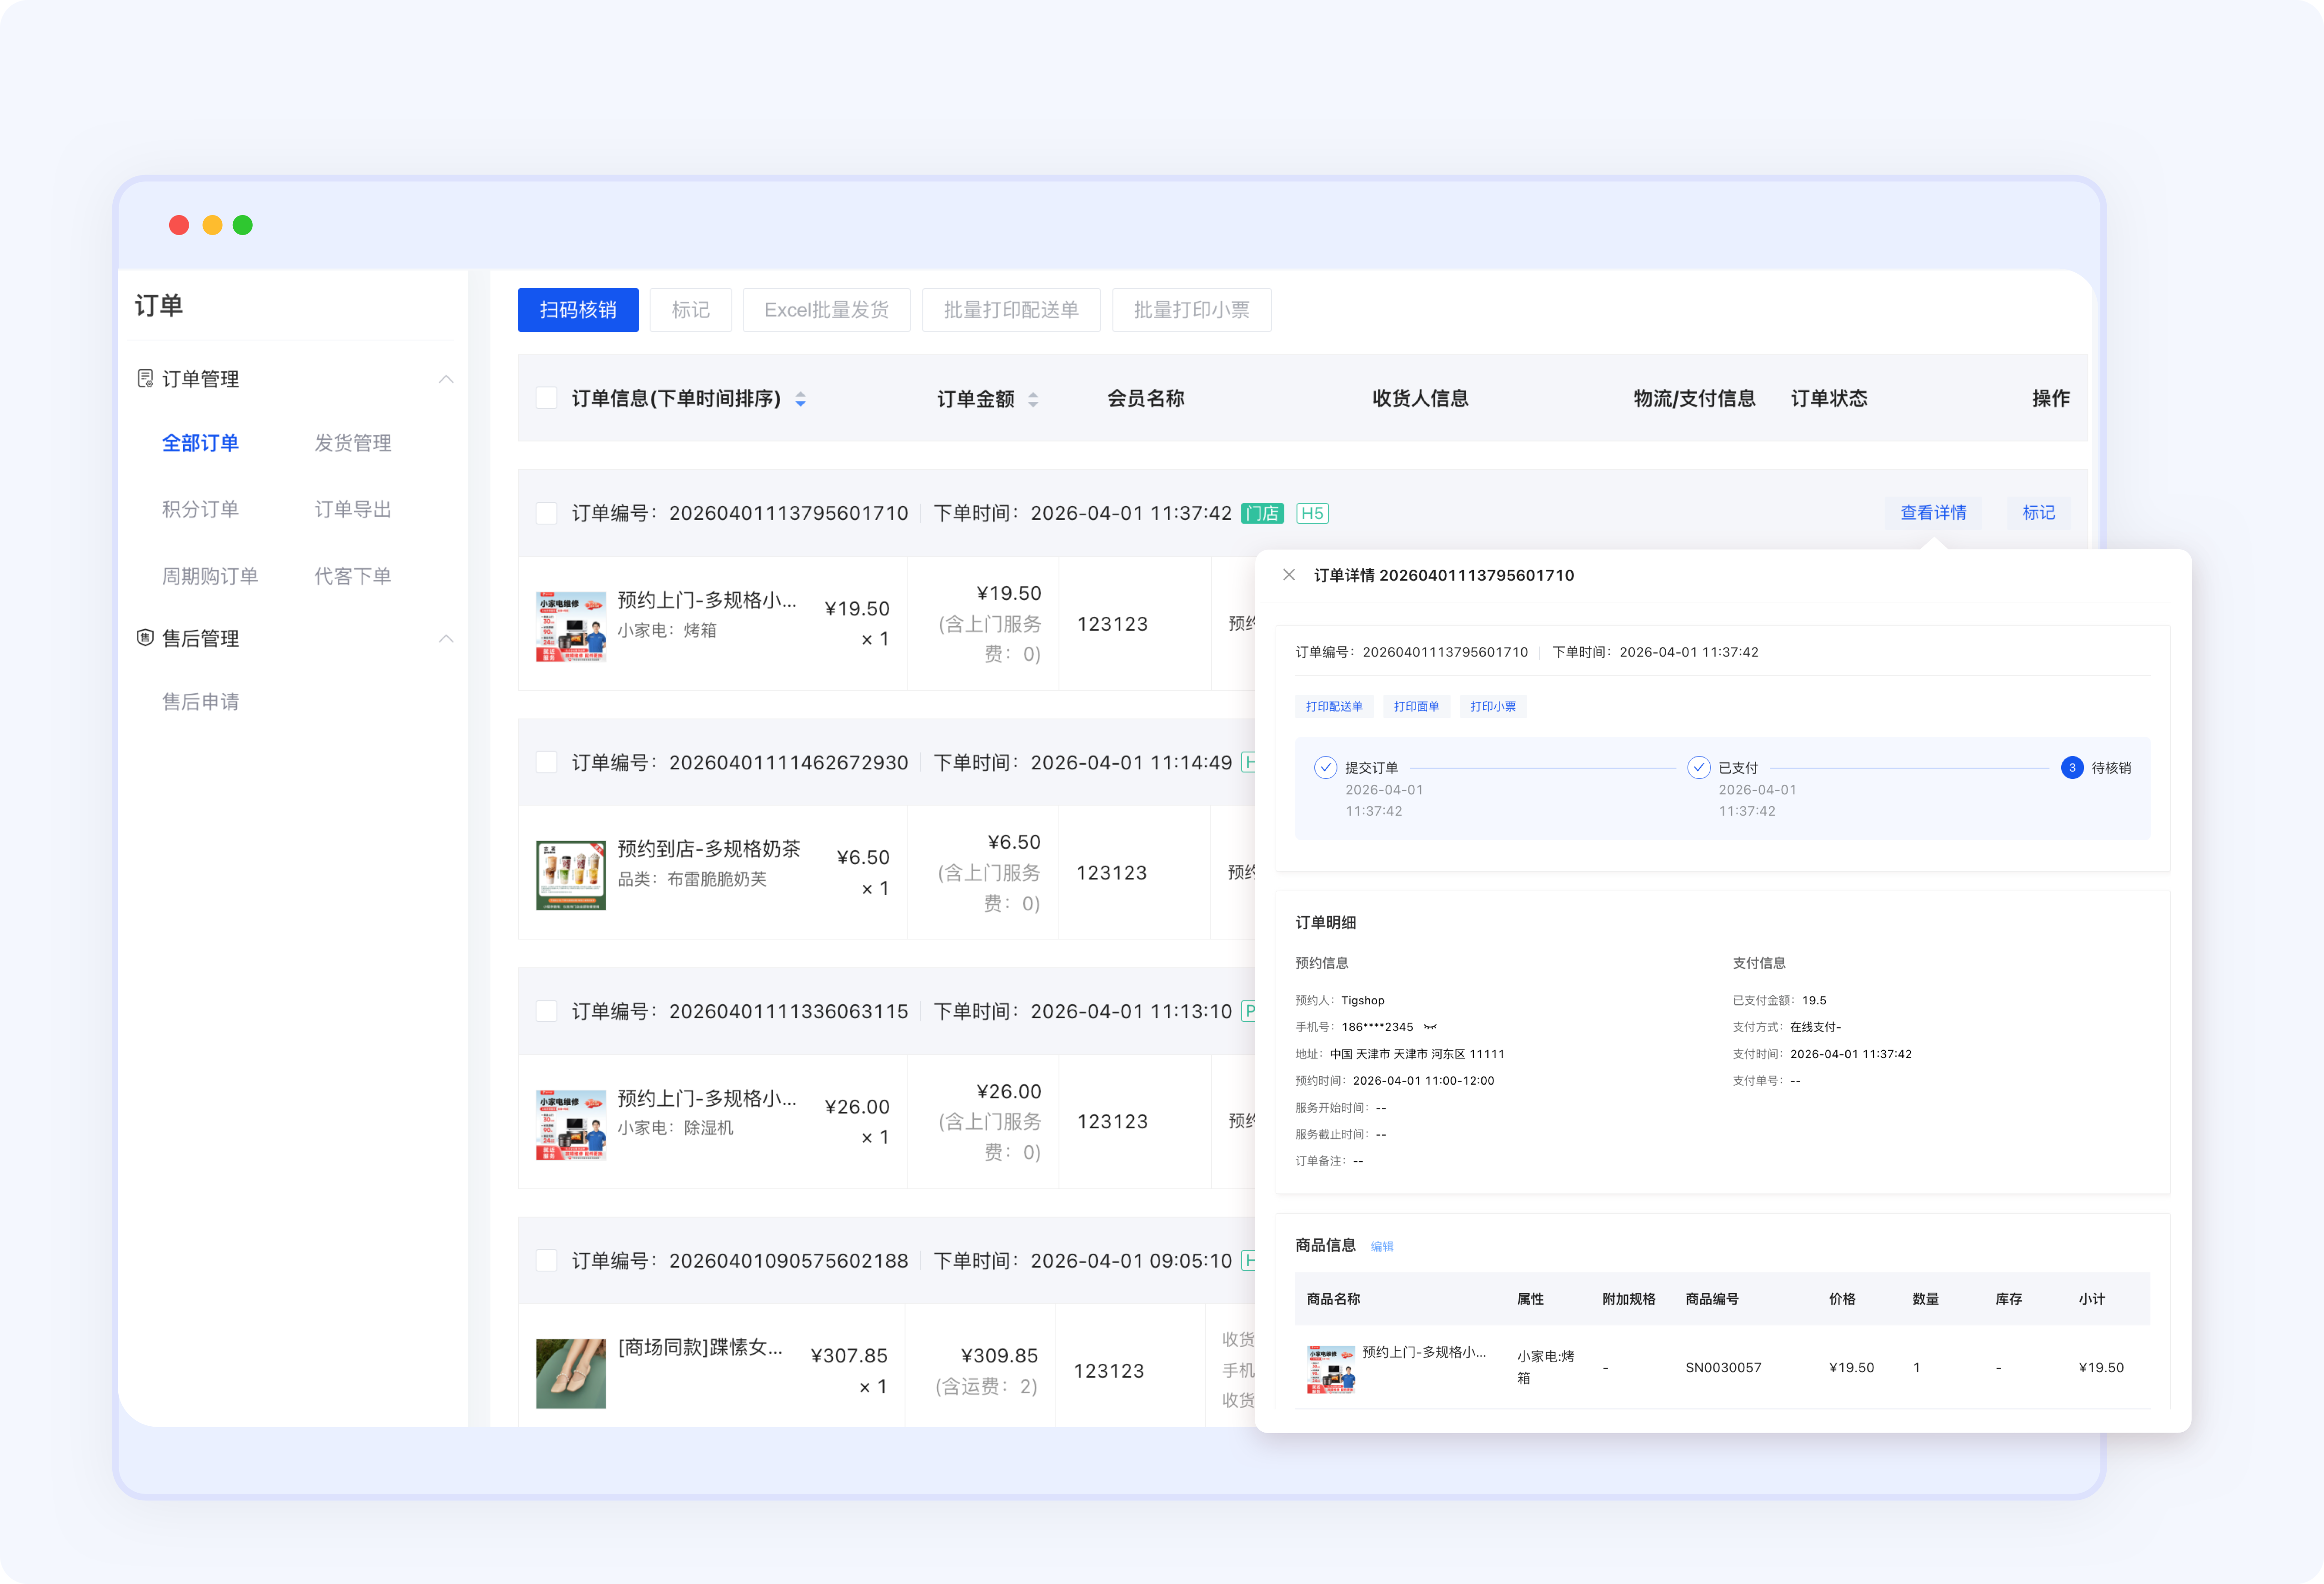Screen dimensions: 2324x1584
Task: Toggle the select-all orders header checkbox
Action: (546, 398)
